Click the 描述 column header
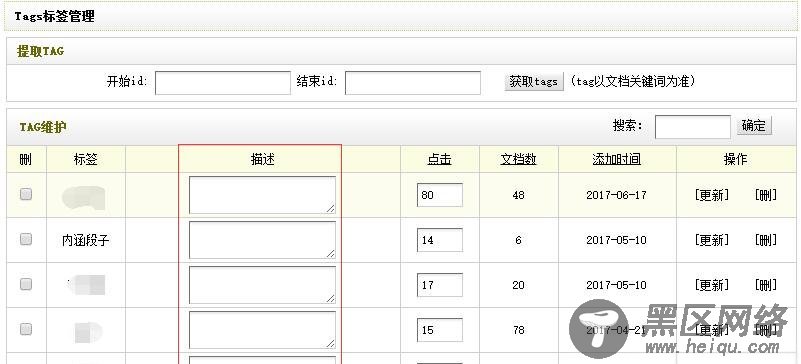 pos(263,159)
